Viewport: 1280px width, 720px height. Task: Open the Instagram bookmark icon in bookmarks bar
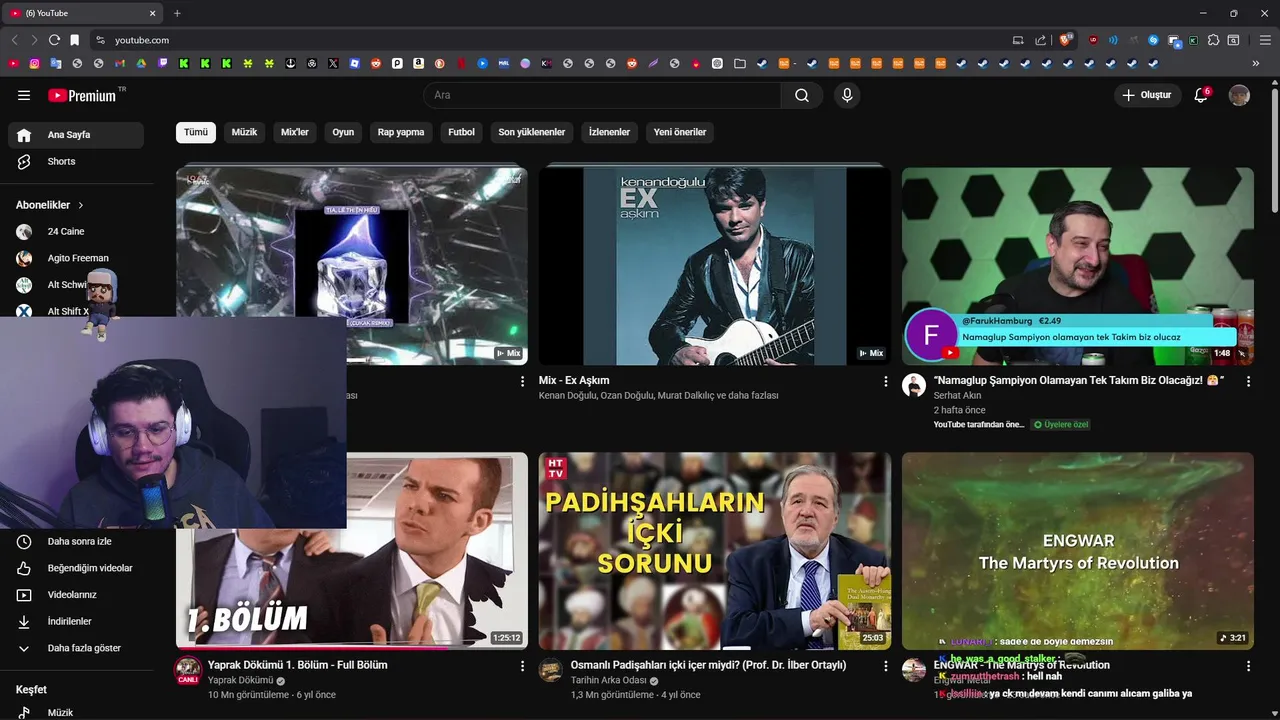tap(34, 63)
